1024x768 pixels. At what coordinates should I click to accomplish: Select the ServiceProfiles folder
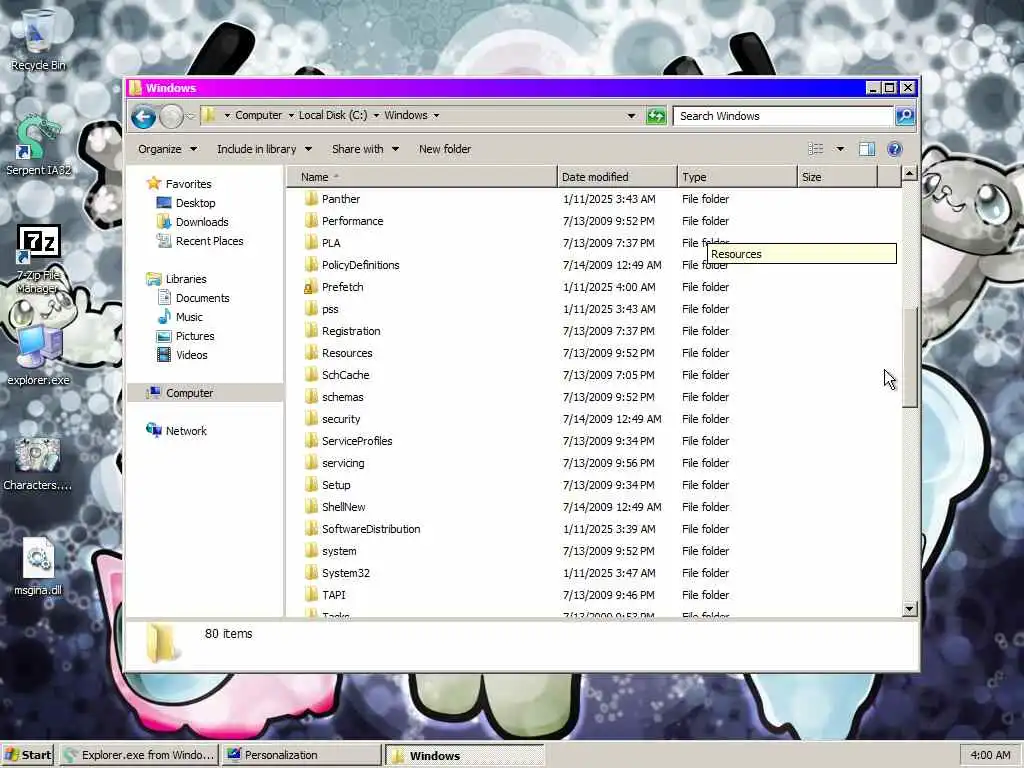357,441
